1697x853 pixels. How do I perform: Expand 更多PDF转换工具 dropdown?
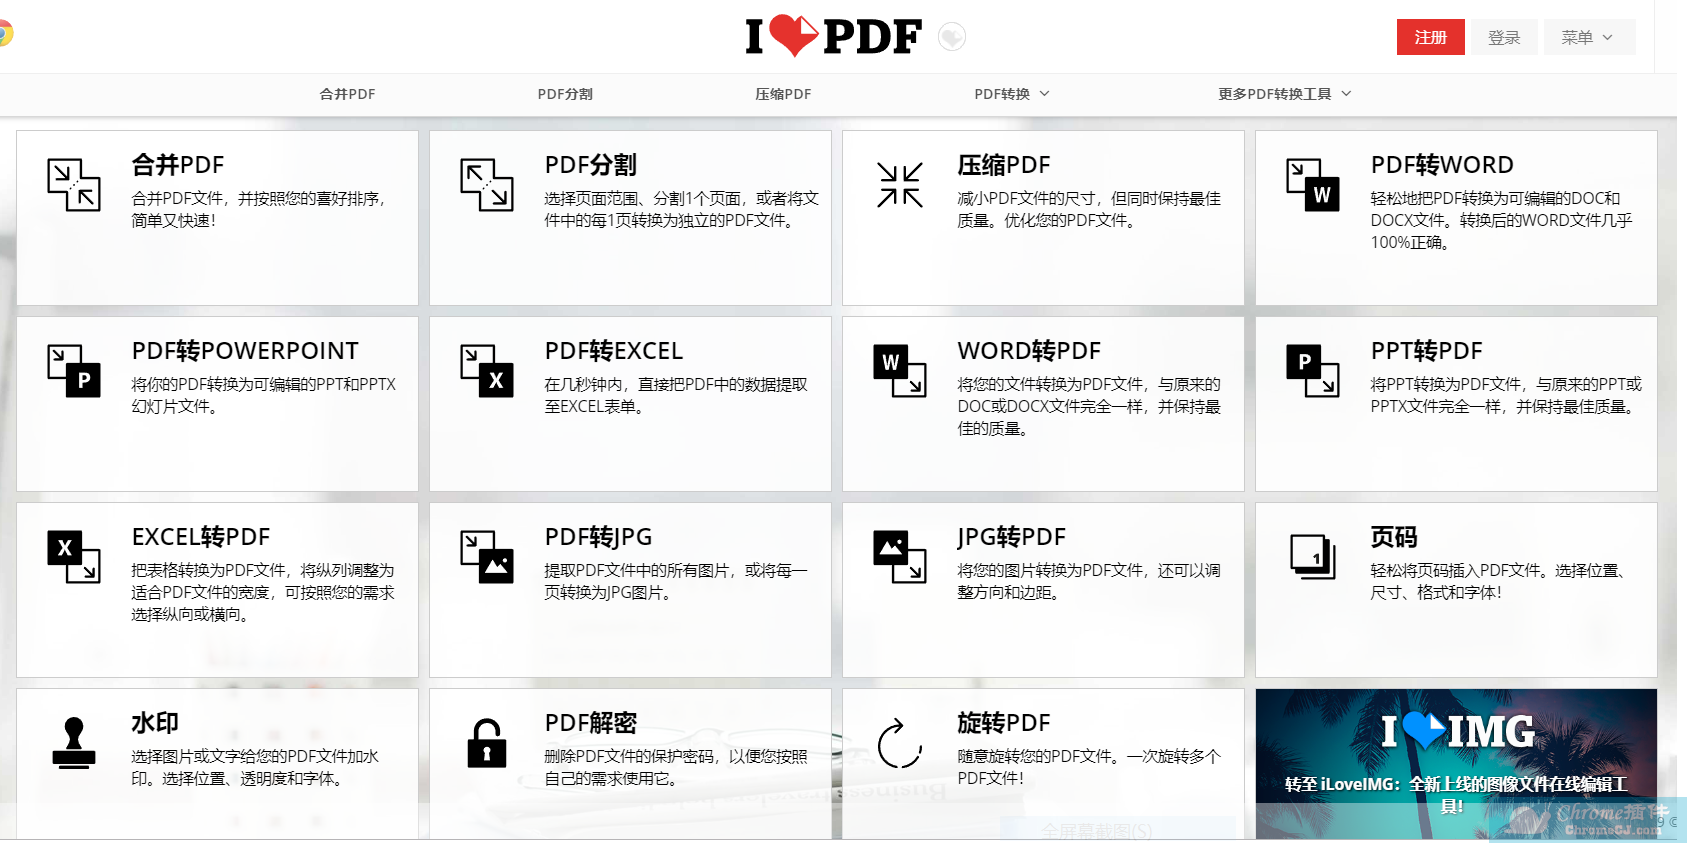tap(1285, 94)
